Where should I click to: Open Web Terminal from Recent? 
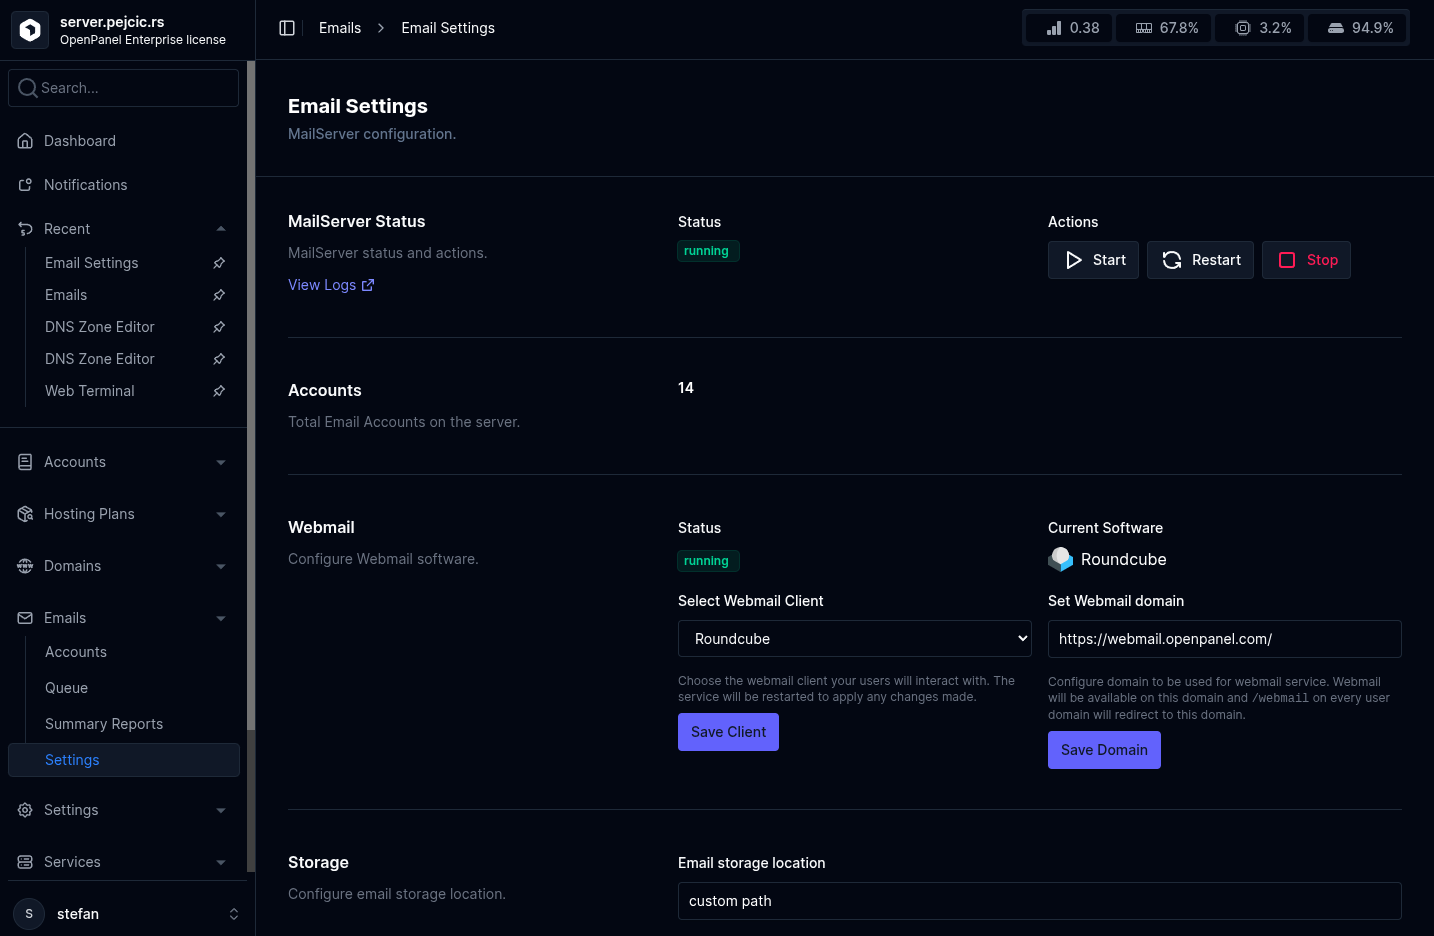coord(90,391)
